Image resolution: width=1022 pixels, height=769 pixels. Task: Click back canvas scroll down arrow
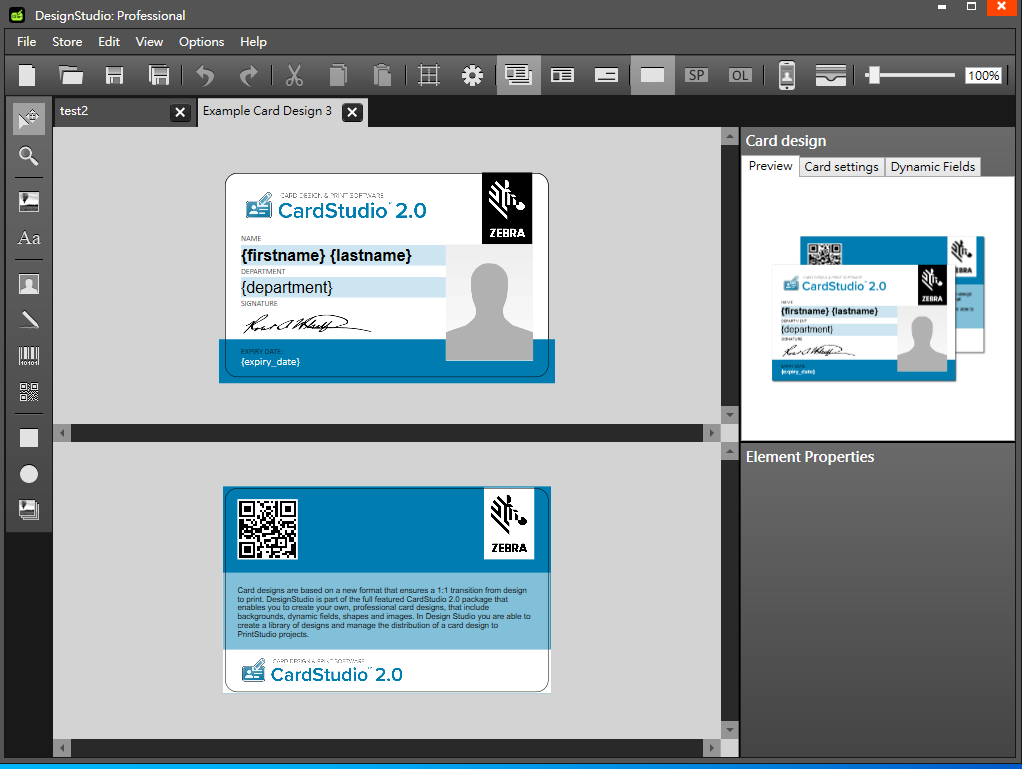pos(729,730)
